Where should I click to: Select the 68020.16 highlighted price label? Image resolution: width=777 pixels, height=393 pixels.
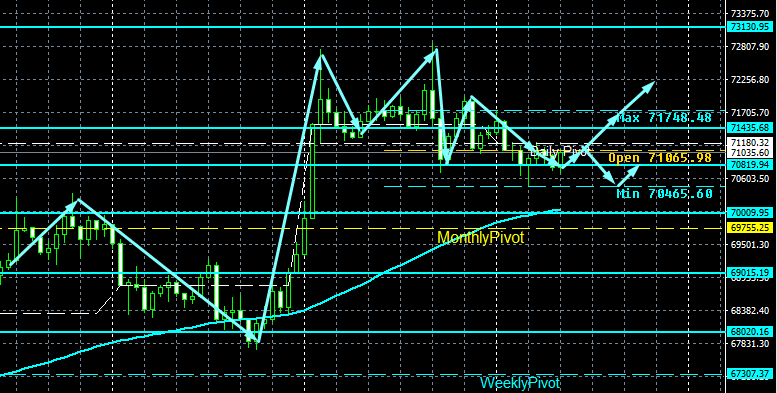(x=750, y=332)
